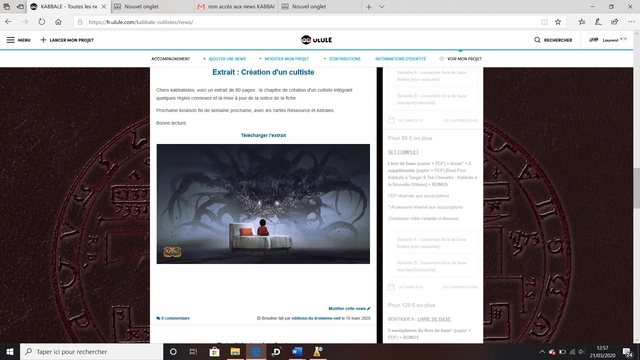Viewport: 640px width, 360px height.
Task: Set these tabs aside icon
Action: coord(20,7)
